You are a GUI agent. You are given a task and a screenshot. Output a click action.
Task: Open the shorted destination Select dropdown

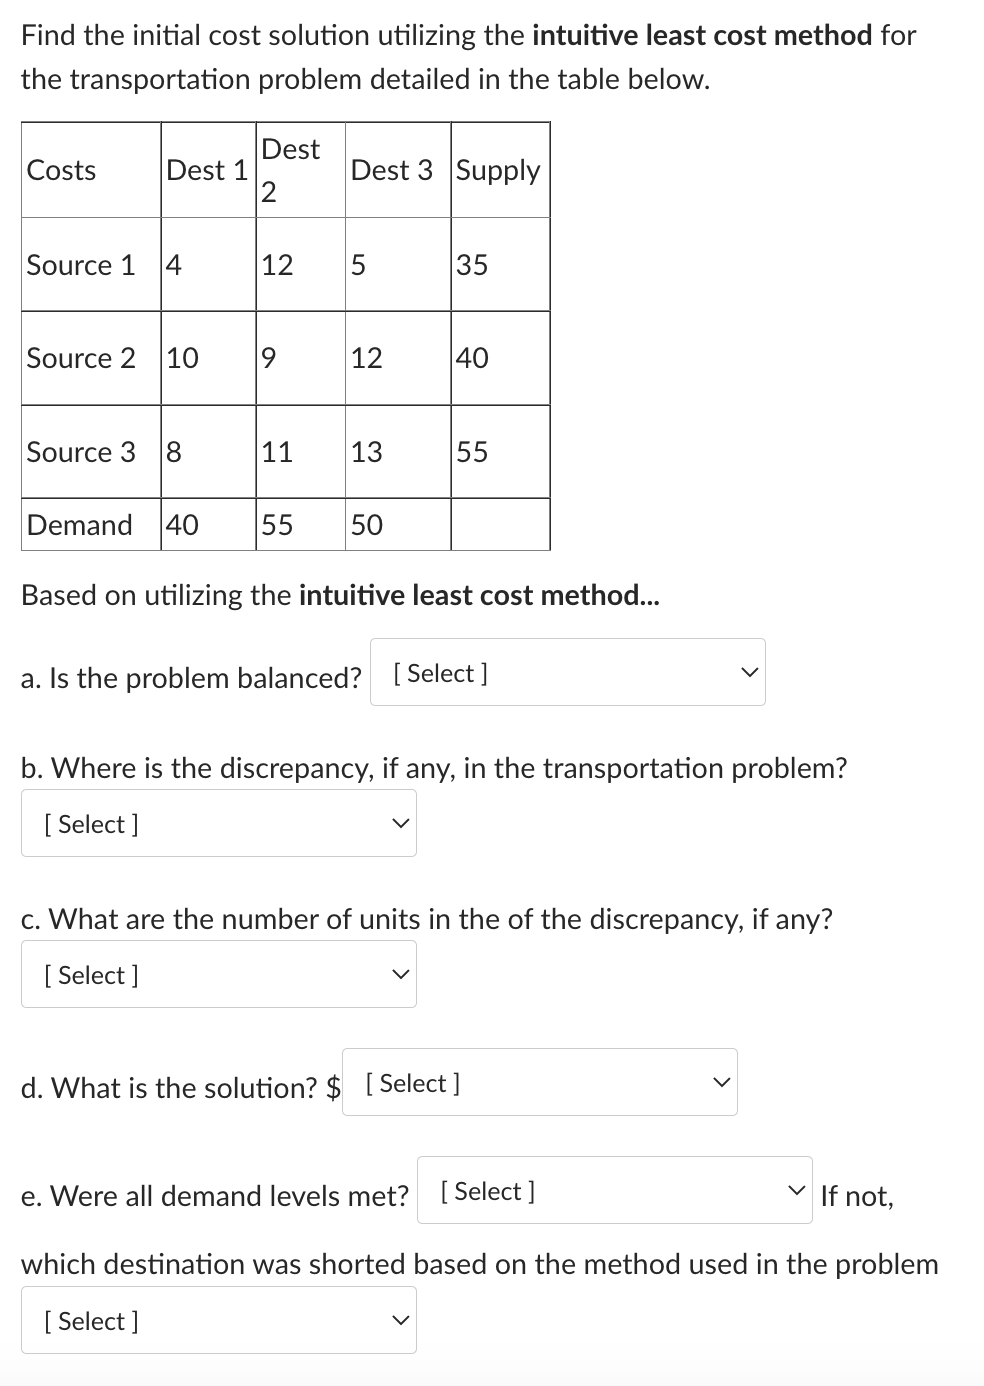[217, 1320]
